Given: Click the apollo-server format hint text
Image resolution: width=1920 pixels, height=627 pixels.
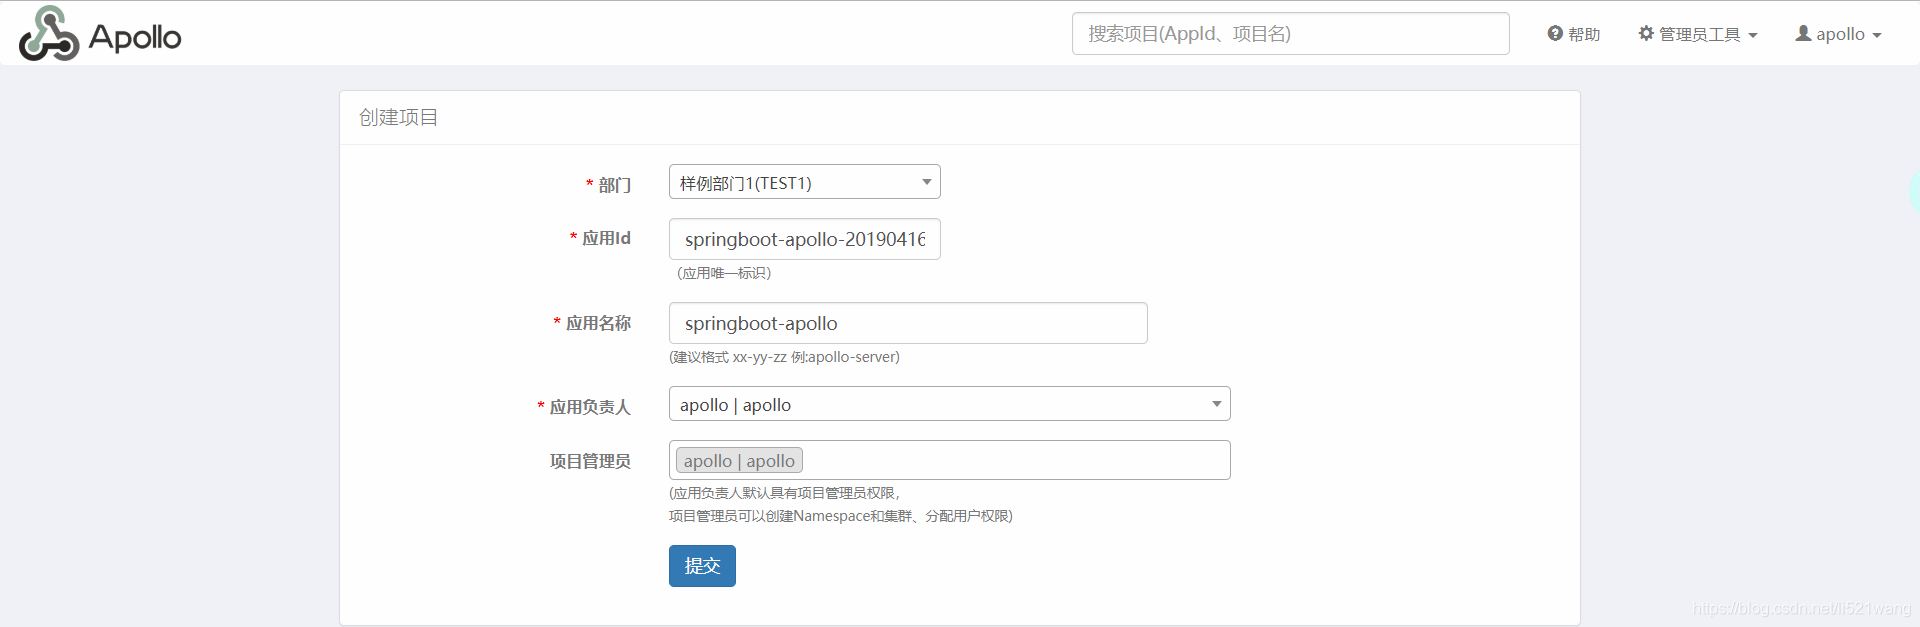Looking at the screenshot, I should [x=784, y=357].
